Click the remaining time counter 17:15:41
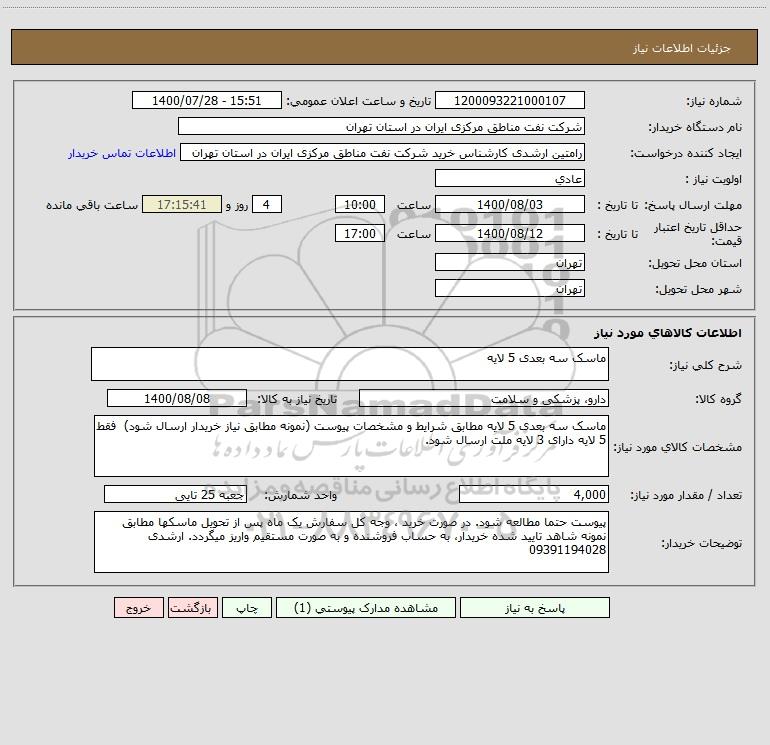Viewport: 770px width, 745px height. (x=182, y=204)
